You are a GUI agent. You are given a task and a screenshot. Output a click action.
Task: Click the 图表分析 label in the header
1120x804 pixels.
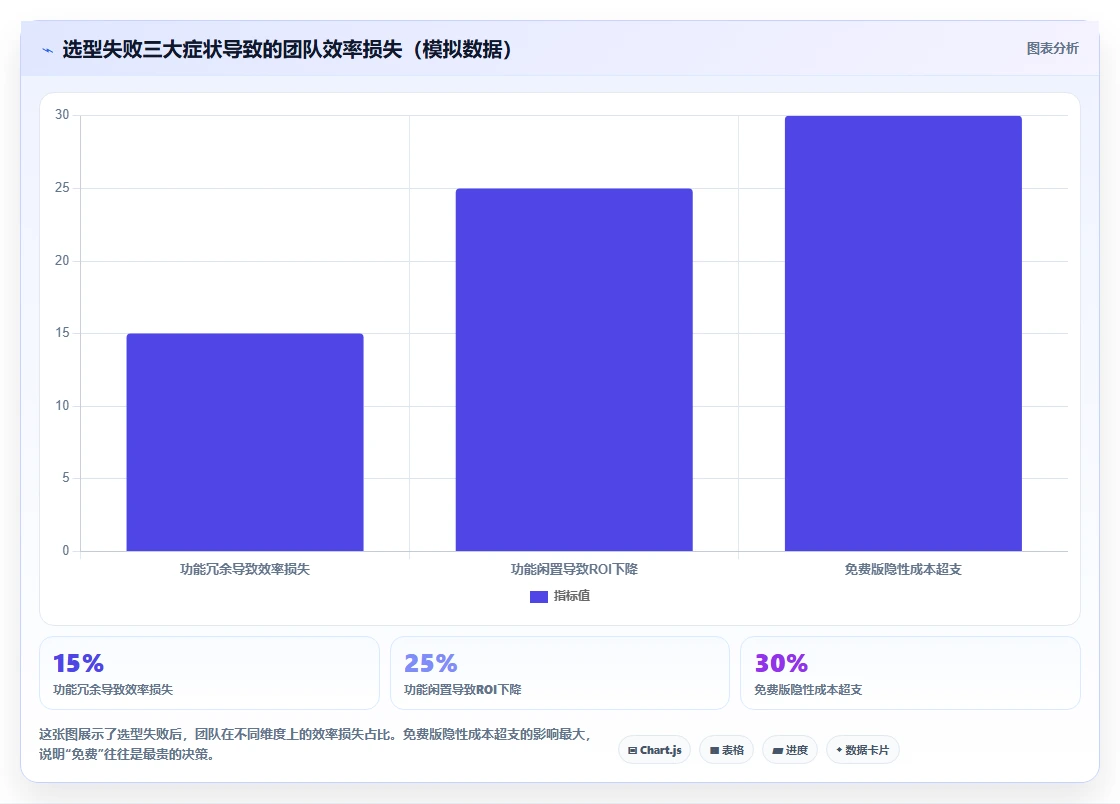click(x=1052, y=49)
